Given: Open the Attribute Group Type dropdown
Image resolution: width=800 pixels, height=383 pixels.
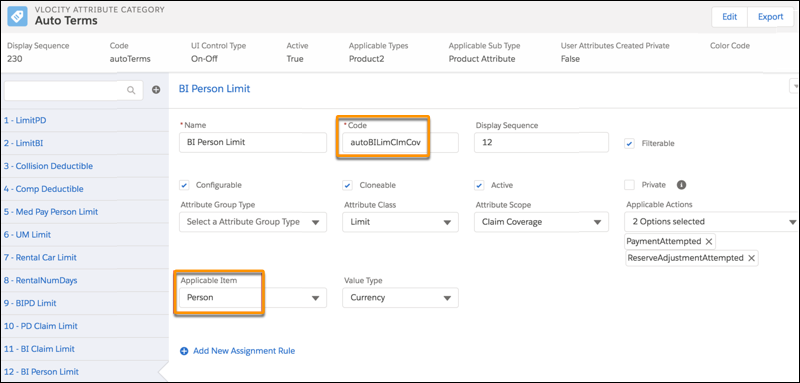Looking at the screenshot, I should [253, 222].
